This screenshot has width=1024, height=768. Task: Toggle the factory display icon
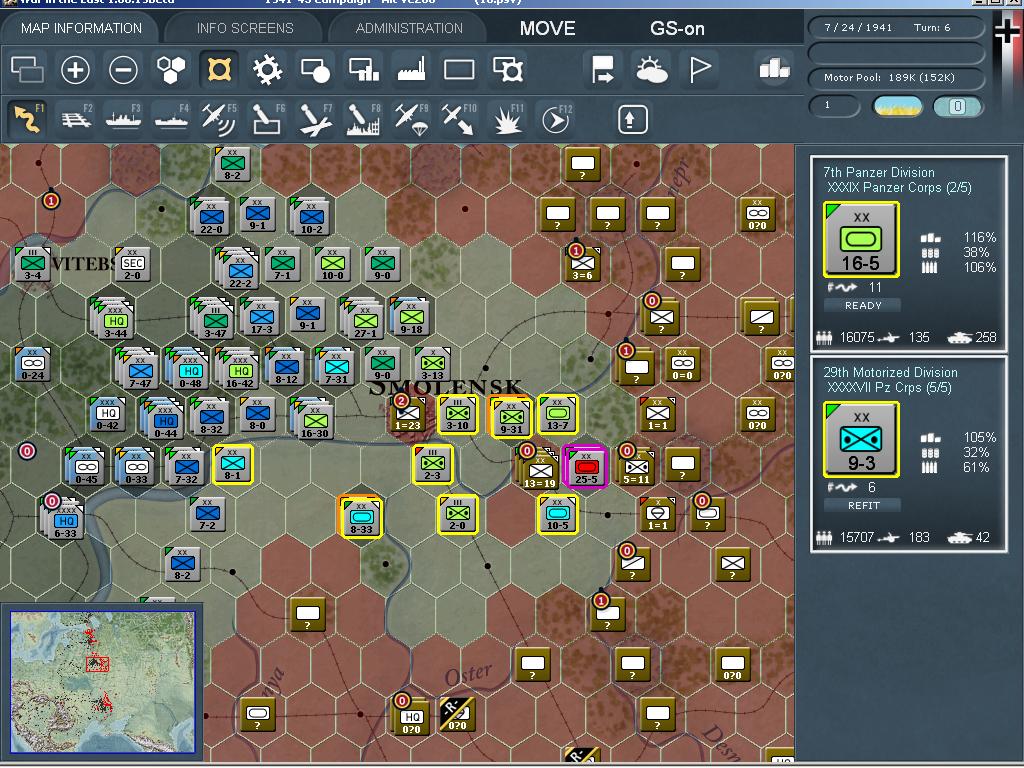[x=411, y=69]
